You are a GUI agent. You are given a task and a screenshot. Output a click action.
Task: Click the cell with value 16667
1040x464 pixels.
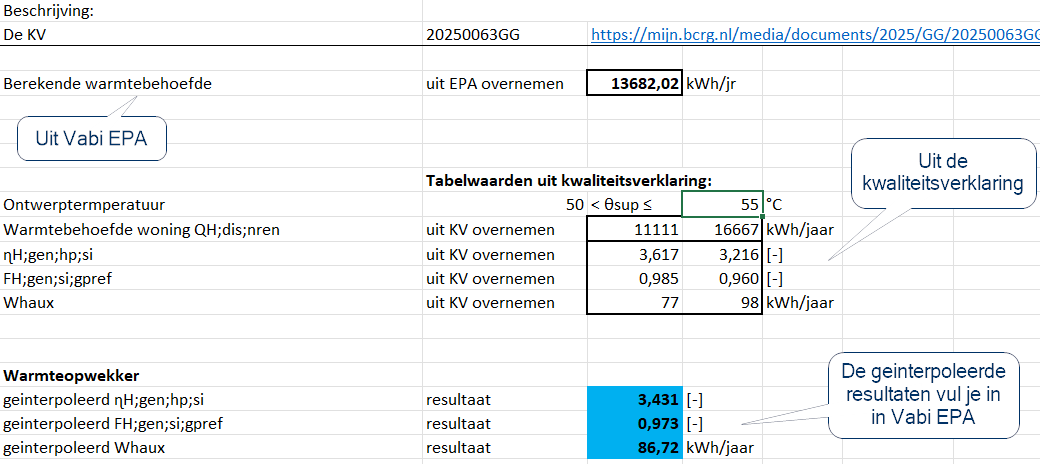point(723,229)
